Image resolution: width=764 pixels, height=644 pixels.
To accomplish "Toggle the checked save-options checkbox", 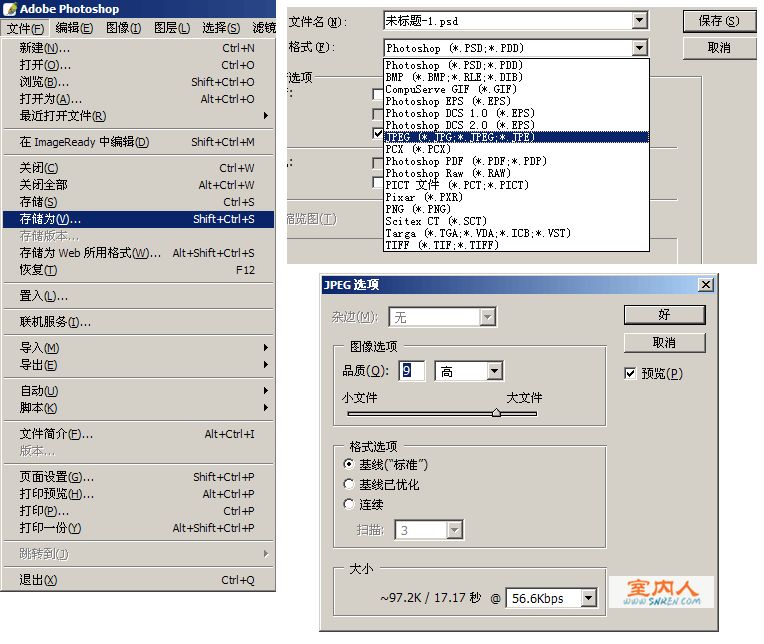I will (x=378, y=133).
